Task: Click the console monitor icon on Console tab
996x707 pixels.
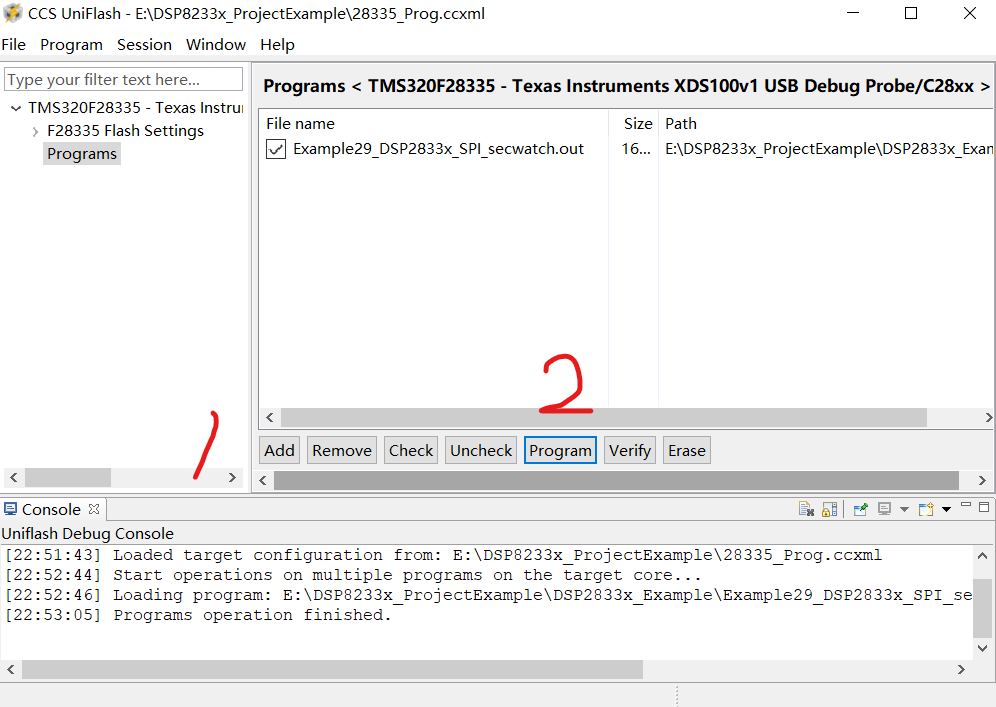Action: coord(10,509)
